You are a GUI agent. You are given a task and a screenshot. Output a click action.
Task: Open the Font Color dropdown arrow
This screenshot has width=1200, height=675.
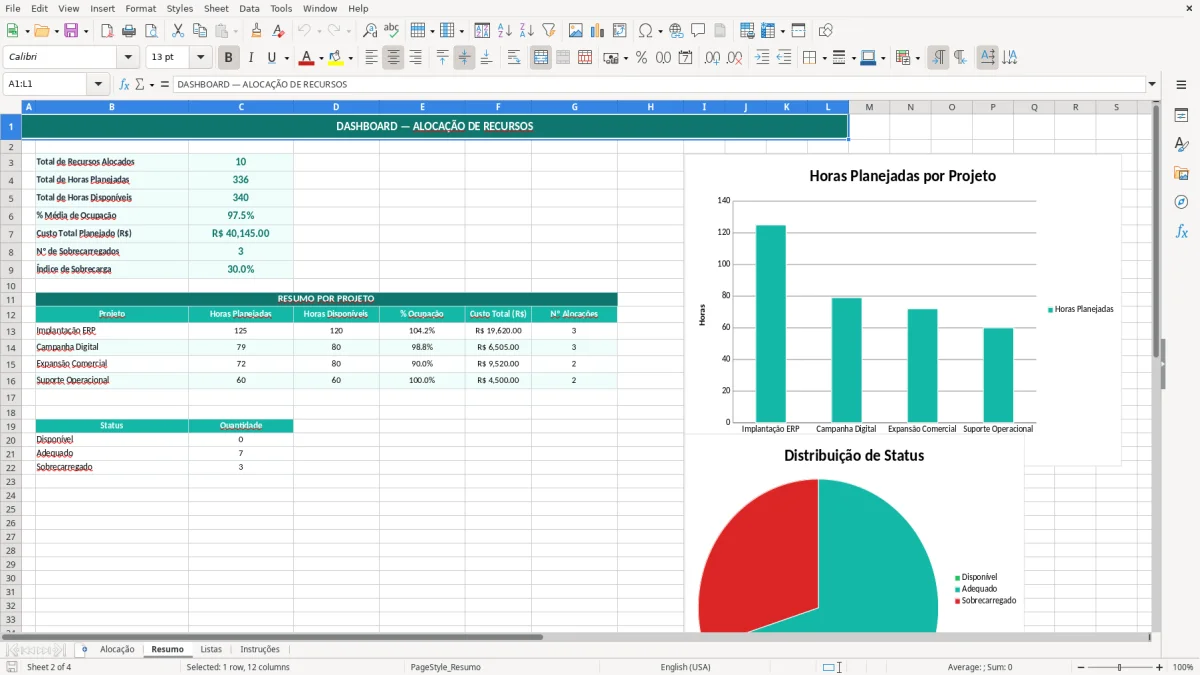tap(320, 58)
